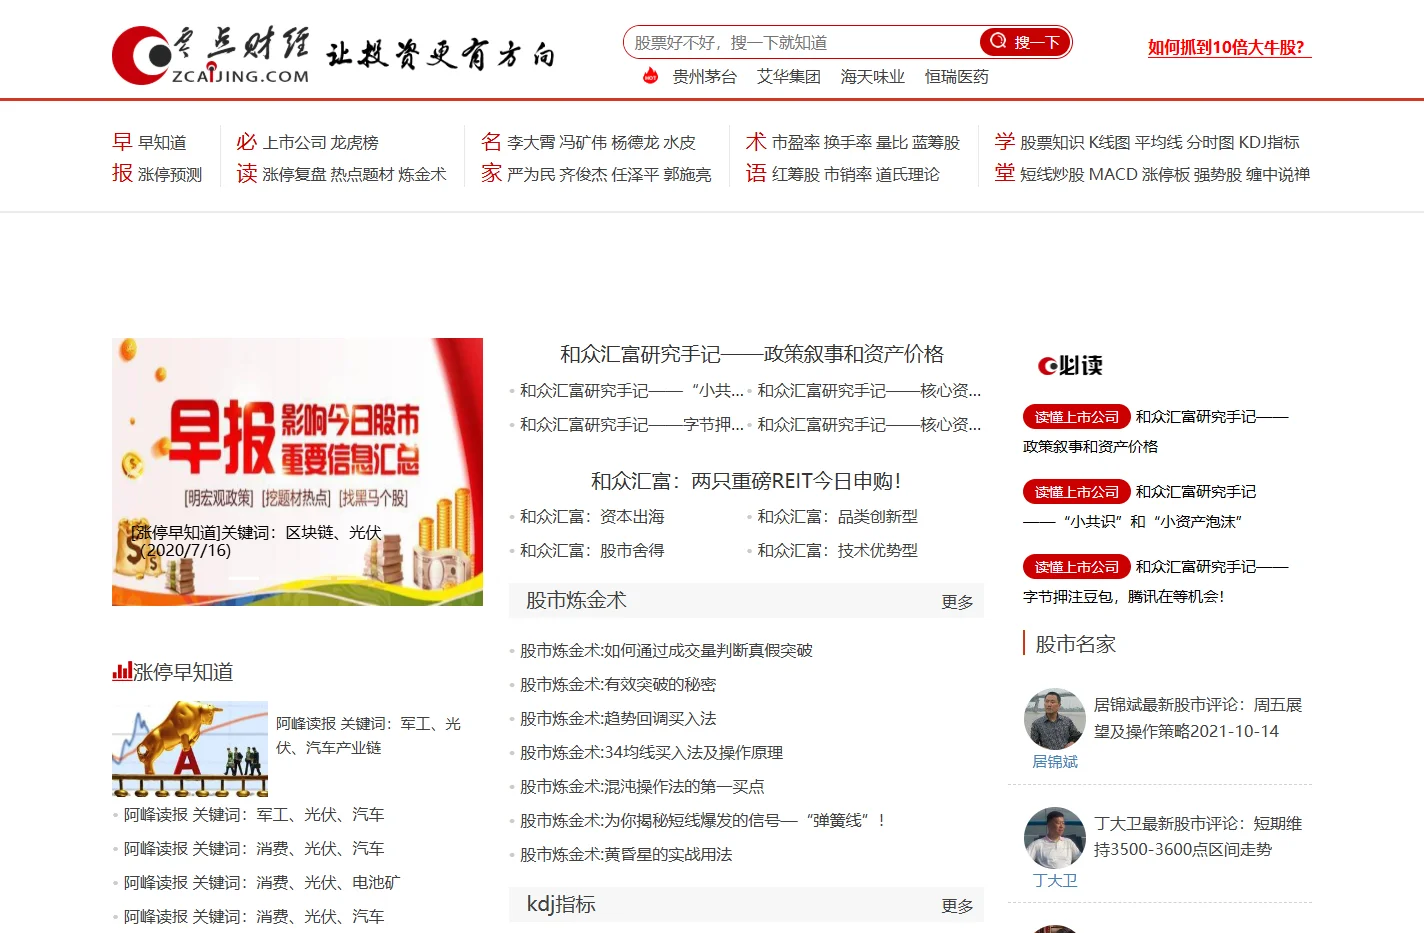Click 读懂上市公司 tag beside 字节押注豆包
Image resolution: width=1424 pixels, height=933 pixels.
pyautogui.click(x=1076, y=567)
